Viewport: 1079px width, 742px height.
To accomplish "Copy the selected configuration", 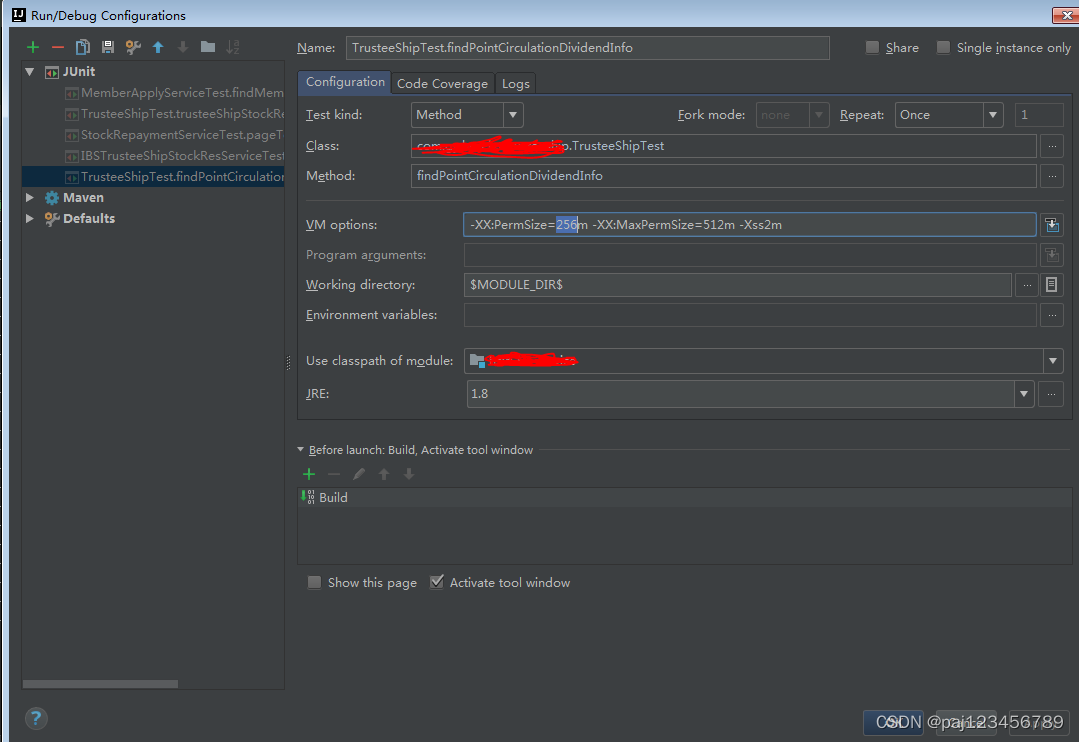I will coord(82,47).
